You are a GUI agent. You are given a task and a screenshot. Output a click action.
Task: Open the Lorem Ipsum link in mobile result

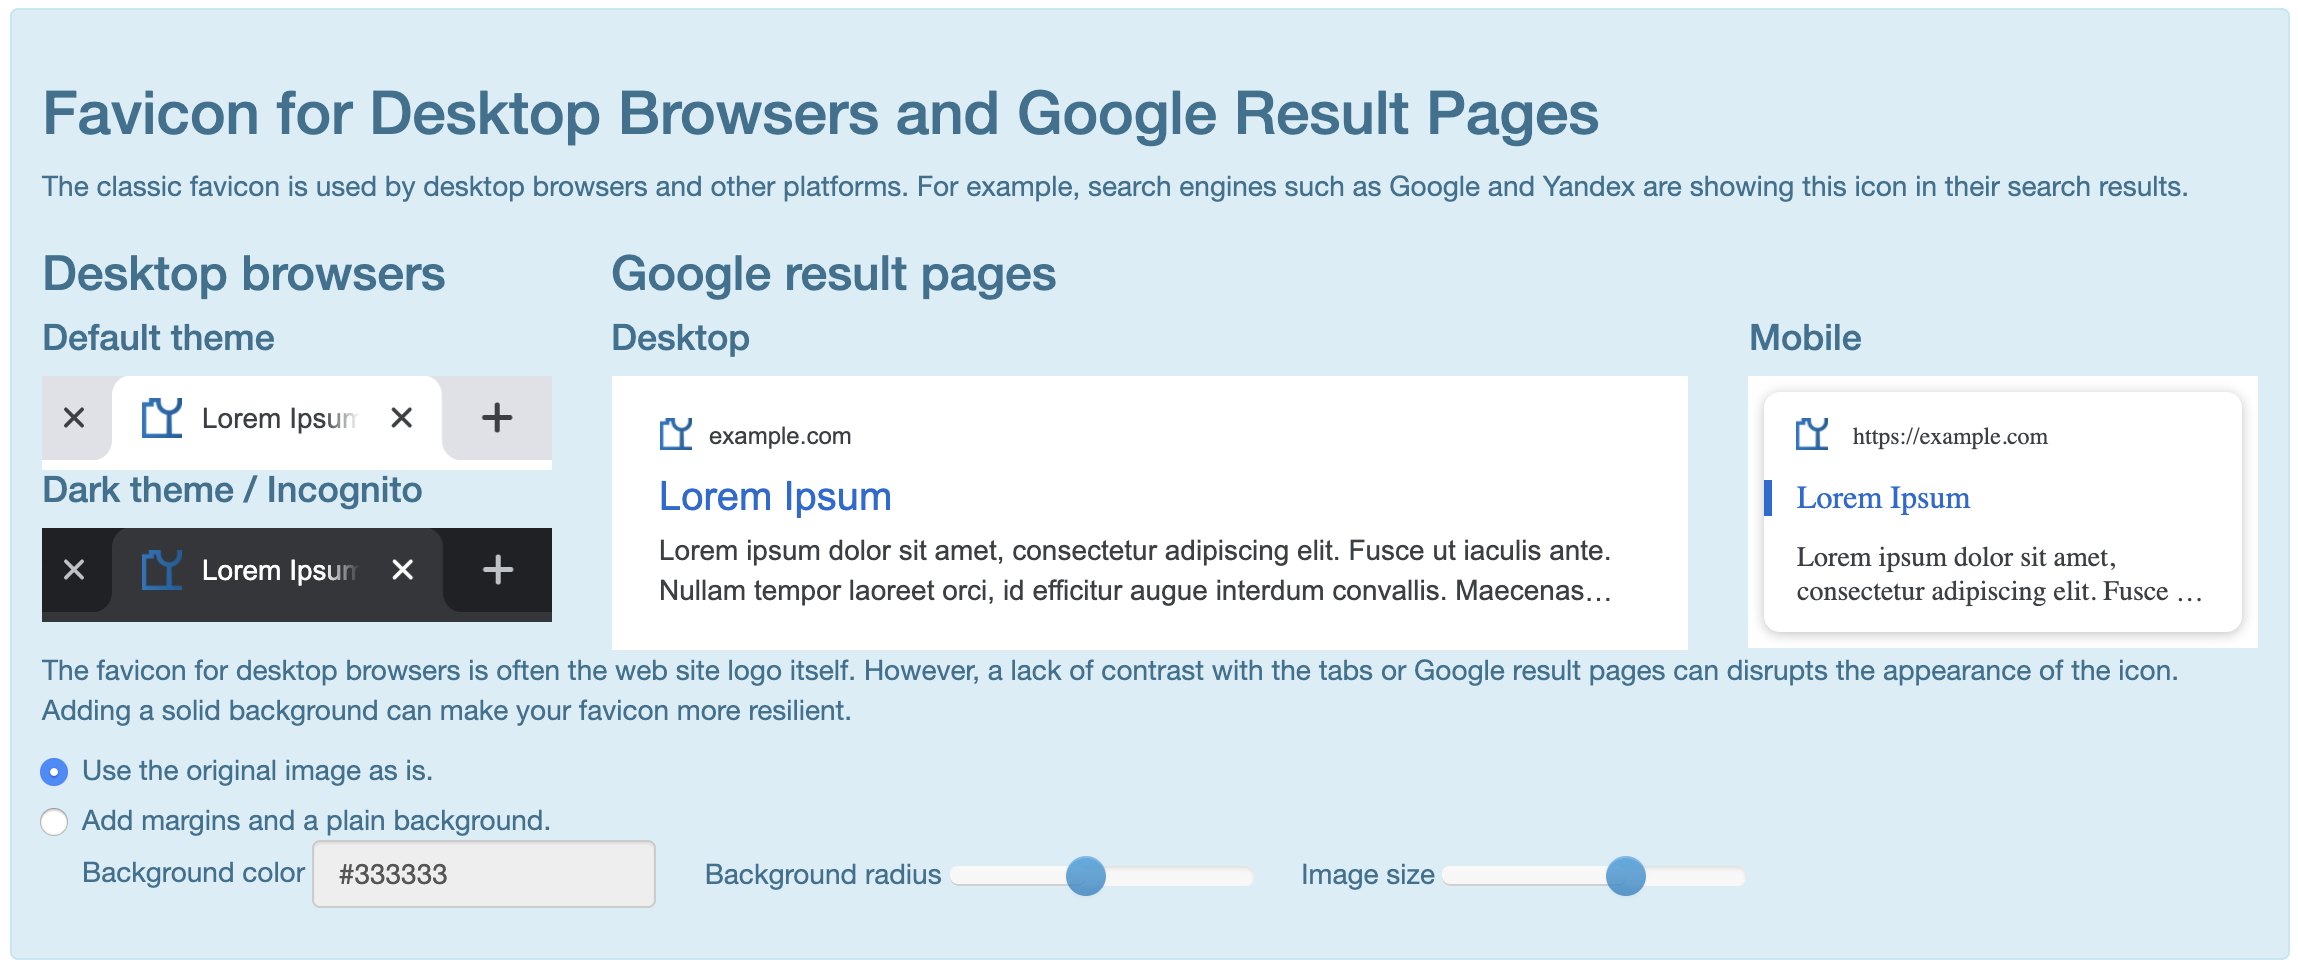point(1883,498)
